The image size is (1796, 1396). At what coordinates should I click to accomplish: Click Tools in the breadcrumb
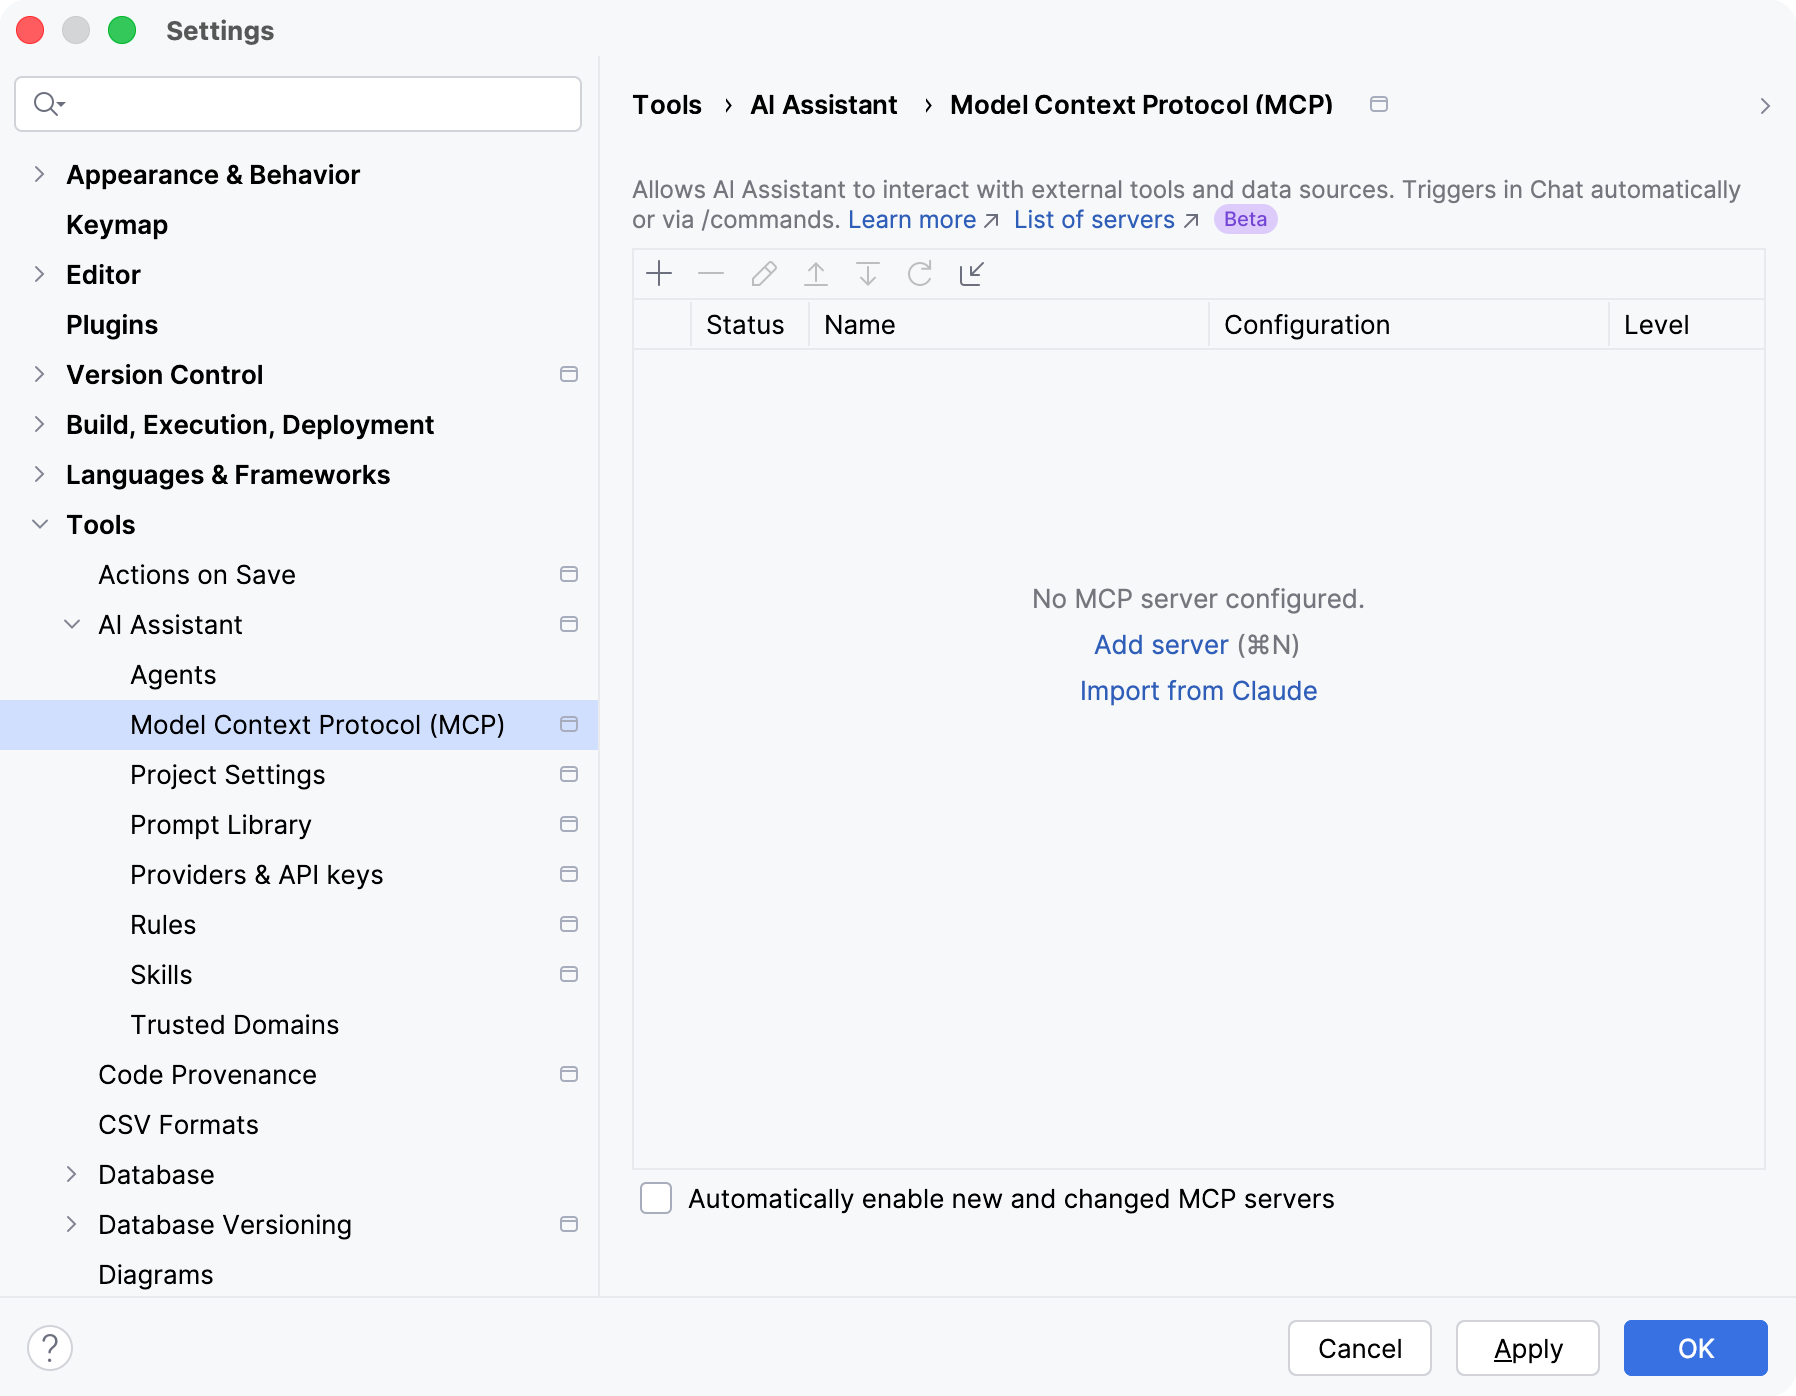click(x=667, y=105)
